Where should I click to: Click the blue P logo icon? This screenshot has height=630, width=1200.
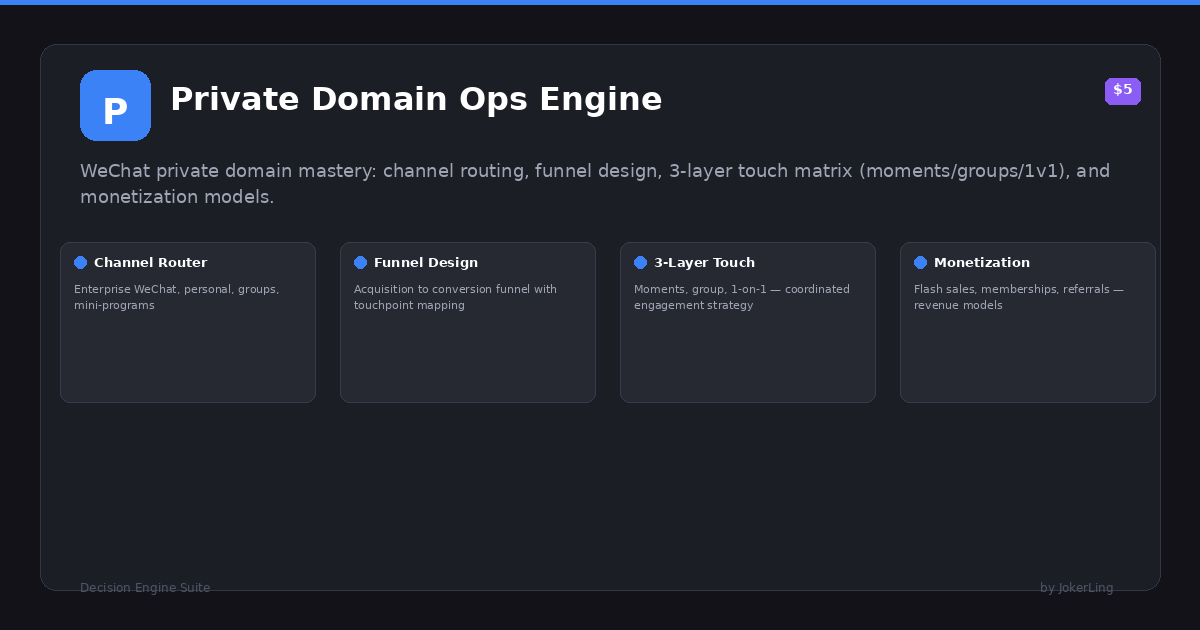(x=115, y=105)
